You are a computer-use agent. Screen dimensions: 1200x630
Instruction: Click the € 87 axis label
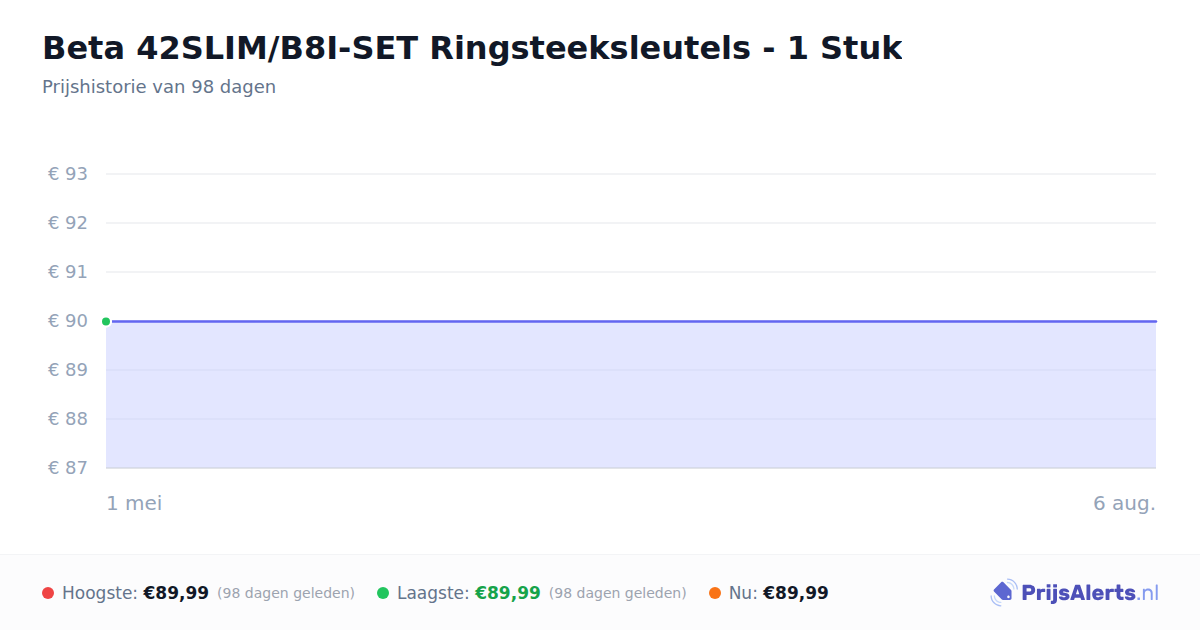click(68, 468)
